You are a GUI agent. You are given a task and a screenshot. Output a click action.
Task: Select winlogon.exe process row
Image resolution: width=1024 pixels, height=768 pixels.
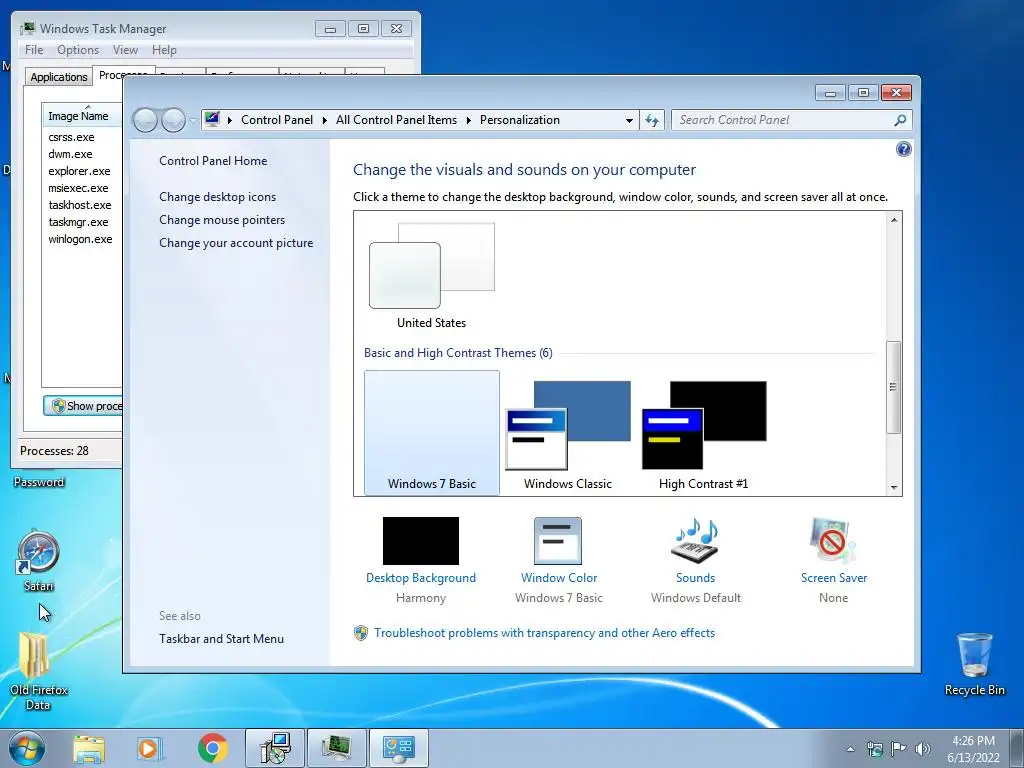82,239
